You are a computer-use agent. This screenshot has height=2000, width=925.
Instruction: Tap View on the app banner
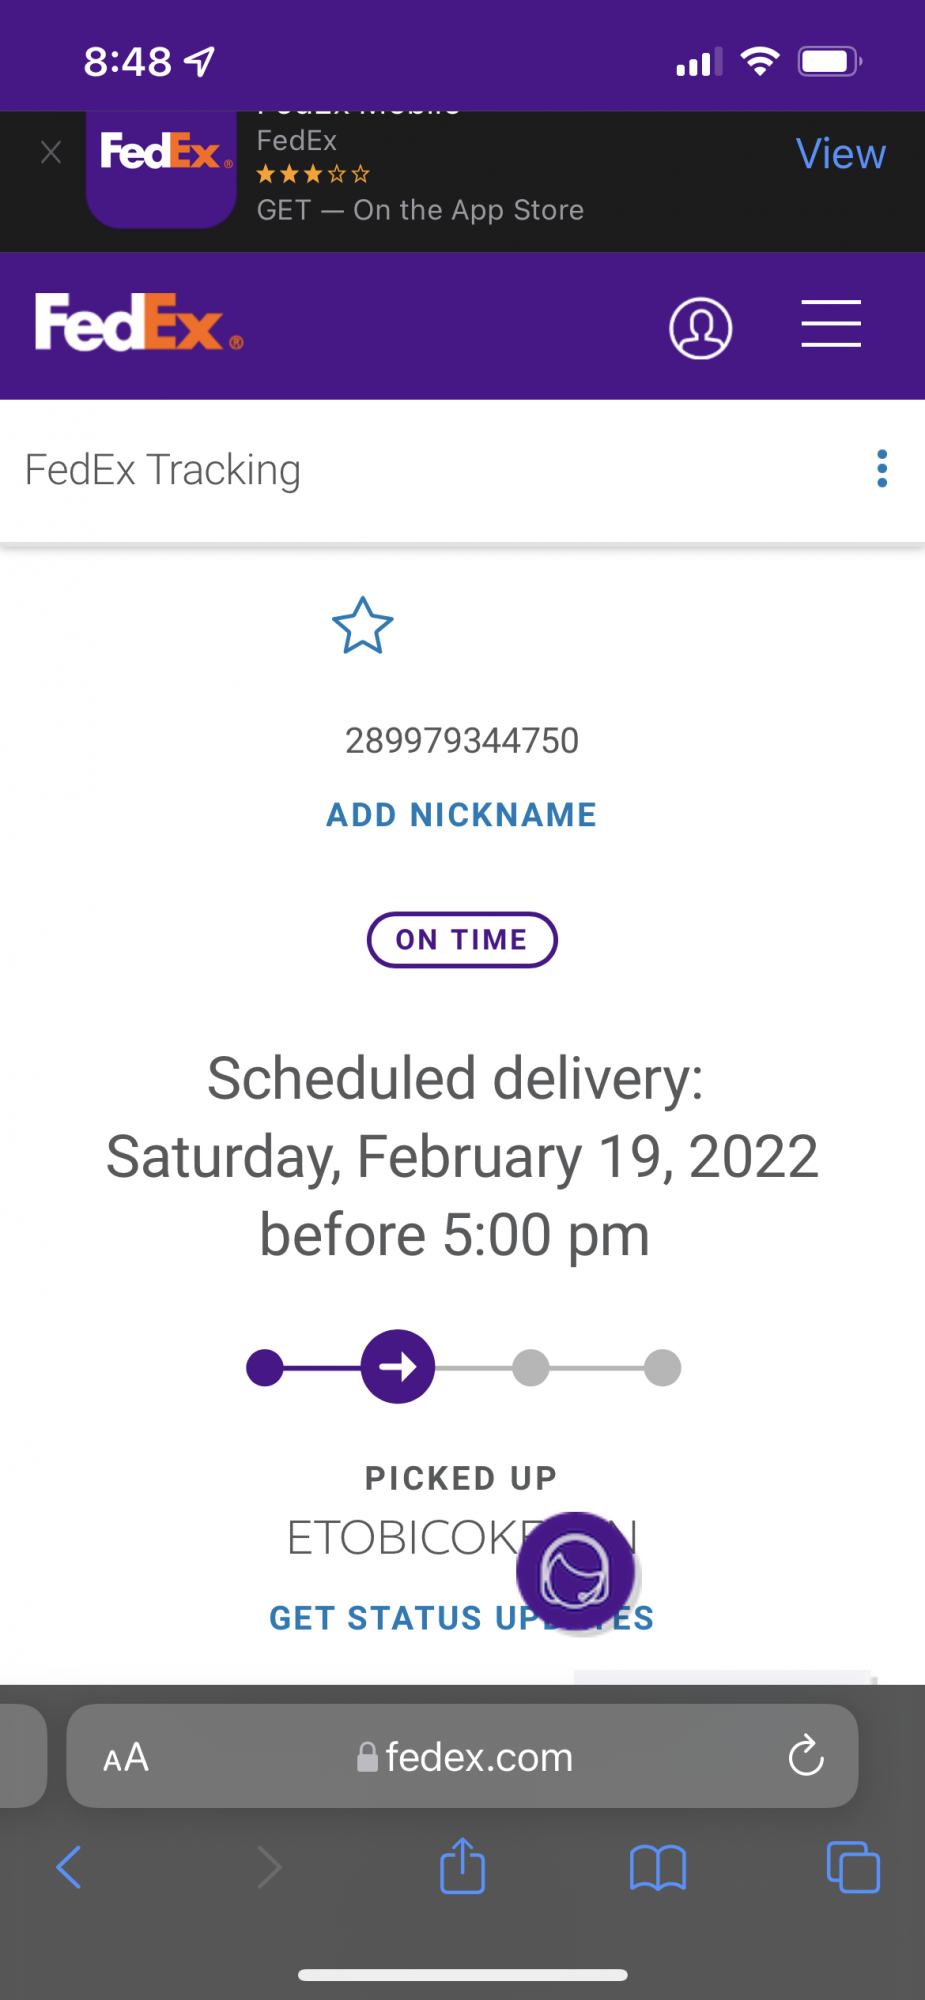840,154
